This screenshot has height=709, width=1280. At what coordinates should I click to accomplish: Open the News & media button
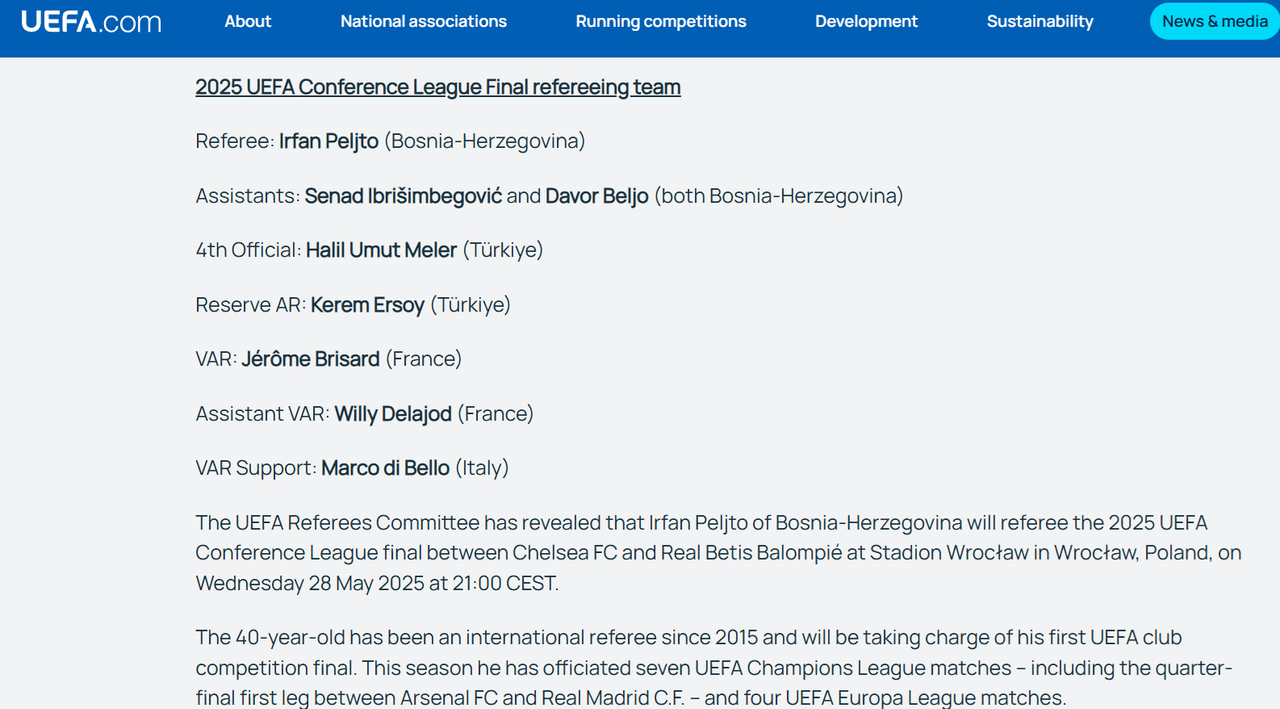pyautogui.click(x=1215, y=21)
